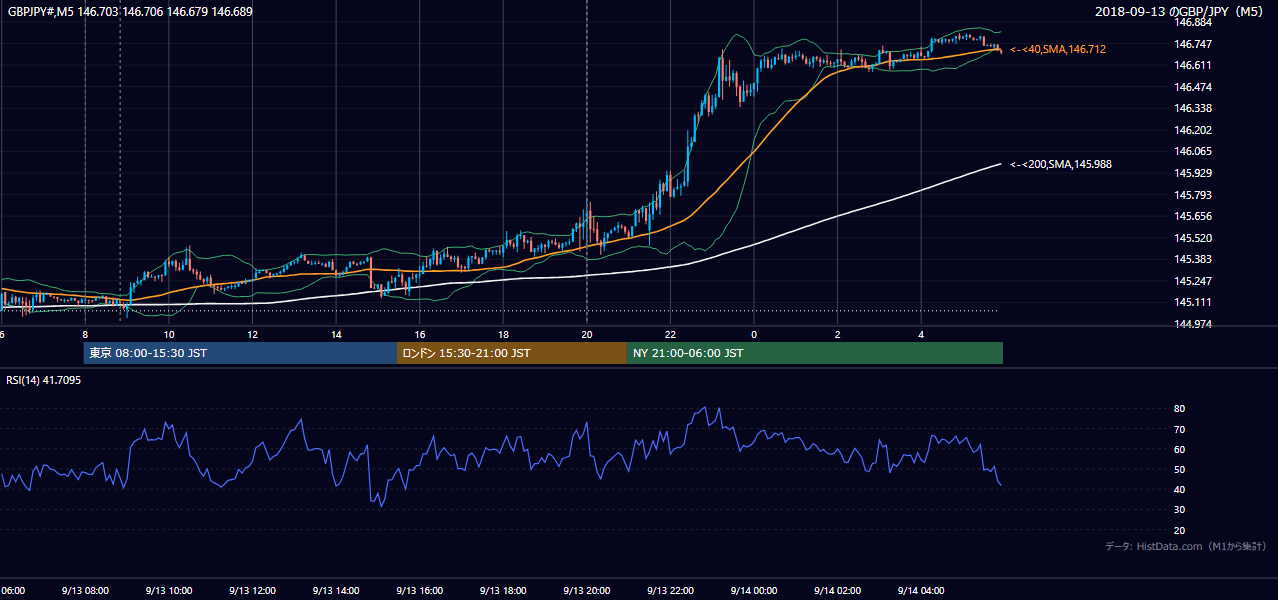This screenshot has width=1278, height=600.
Task: Click the '9/13 14:00' bottom time label
Action: 335,591
